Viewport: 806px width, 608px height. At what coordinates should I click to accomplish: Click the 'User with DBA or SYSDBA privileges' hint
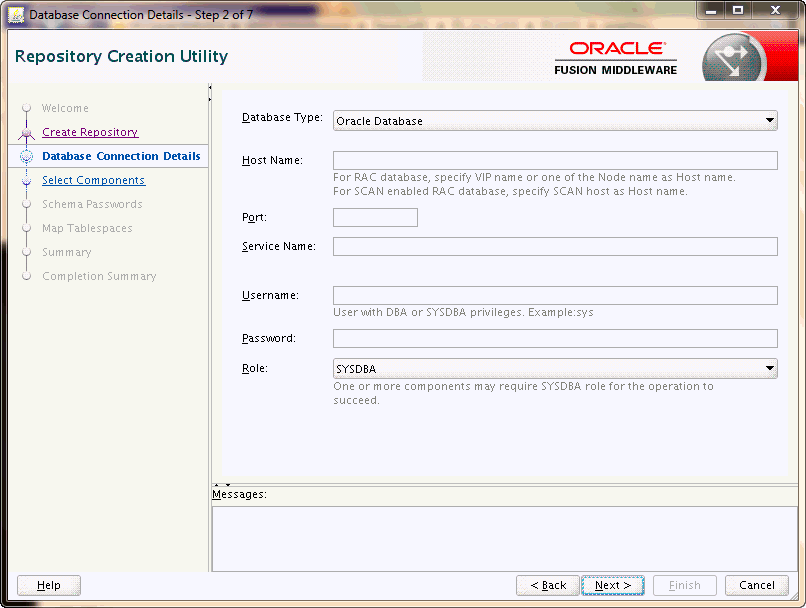click(463, 312)
